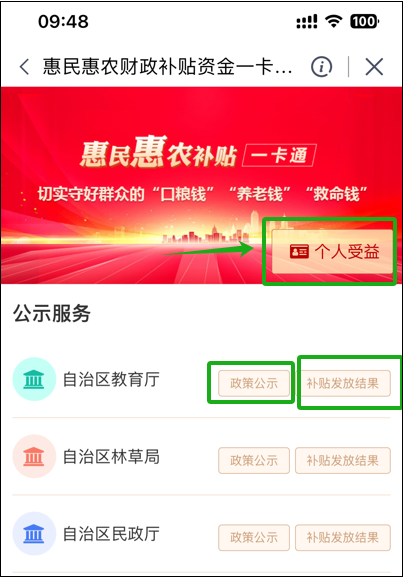This screenshot has height=577, width=404.
Task: Tap the 惠民惠农补贴 一卡通 banner title
Action: point(198,153)
